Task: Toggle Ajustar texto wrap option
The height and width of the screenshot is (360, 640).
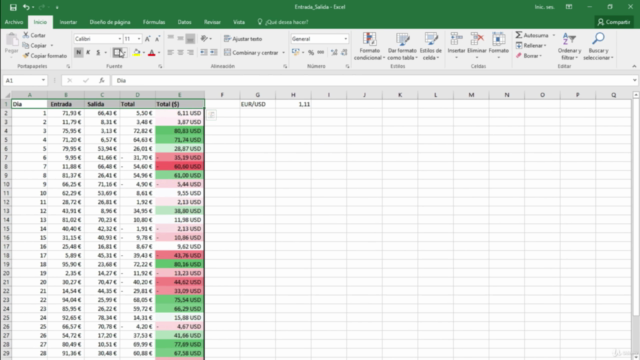Action: coord(243,39)
